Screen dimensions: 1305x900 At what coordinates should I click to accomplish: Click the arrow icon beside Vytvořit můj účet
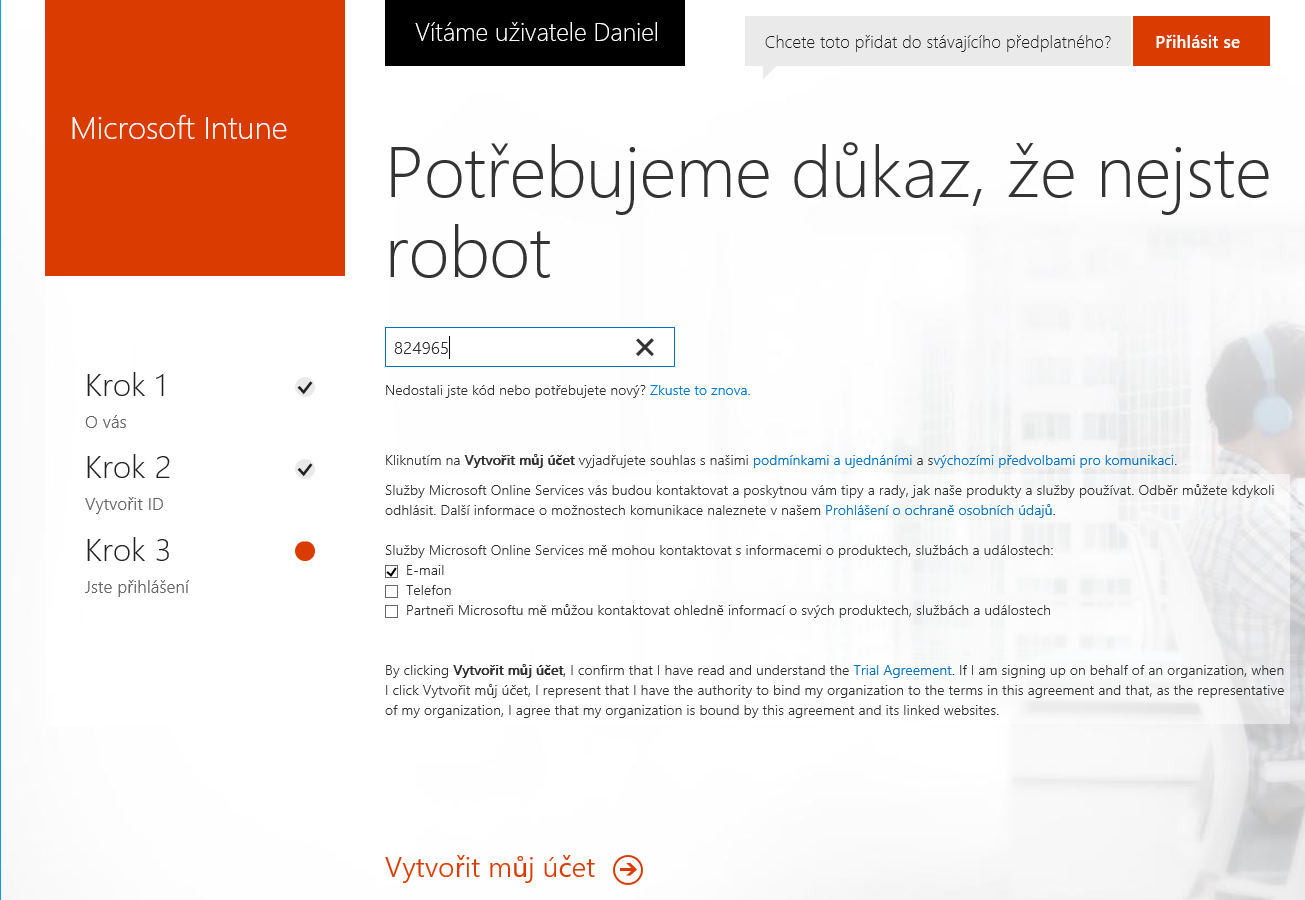pos(628,870)
